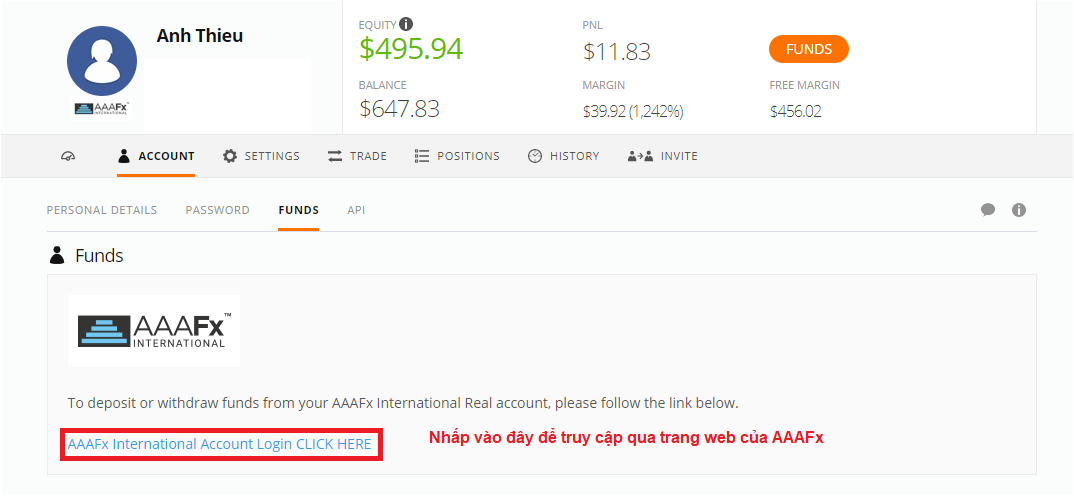Image resolution: width=1074 pixels, height=496 pixels.
Task: Switch to the Trade tab
Action: 357,156
